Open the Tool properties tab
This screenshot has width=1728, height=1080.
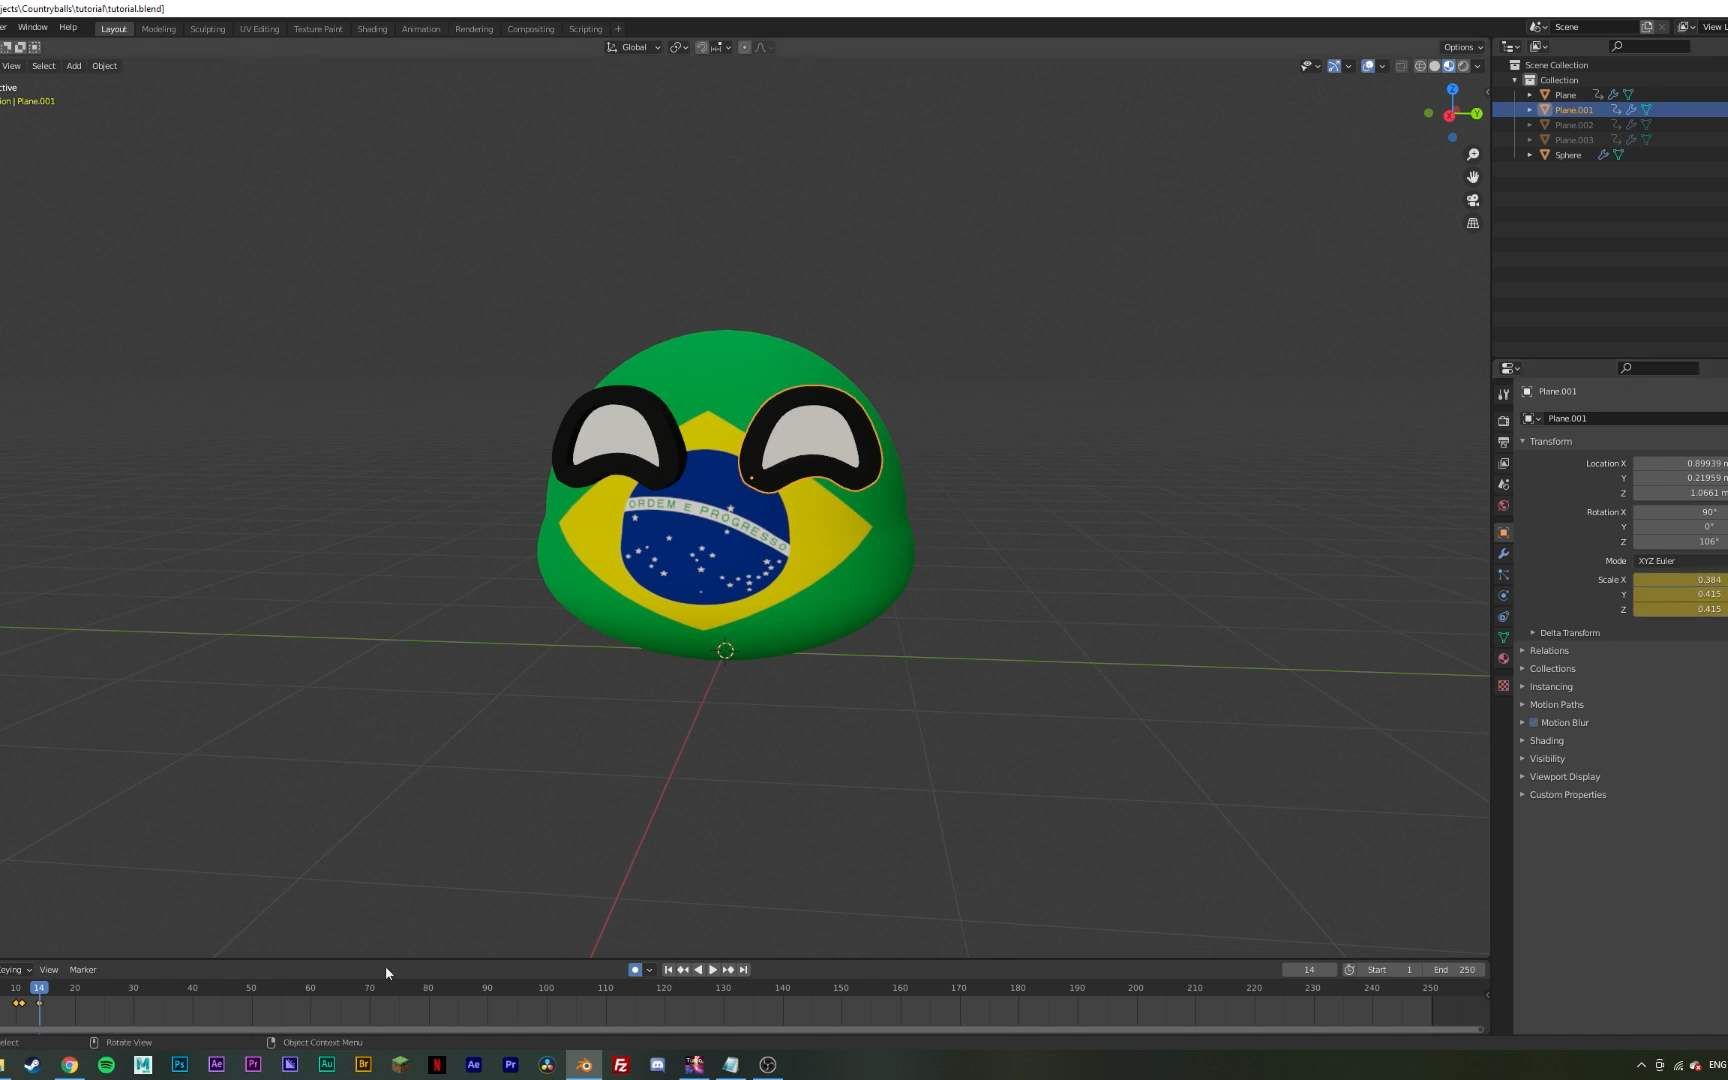(x=1503, y=394)
